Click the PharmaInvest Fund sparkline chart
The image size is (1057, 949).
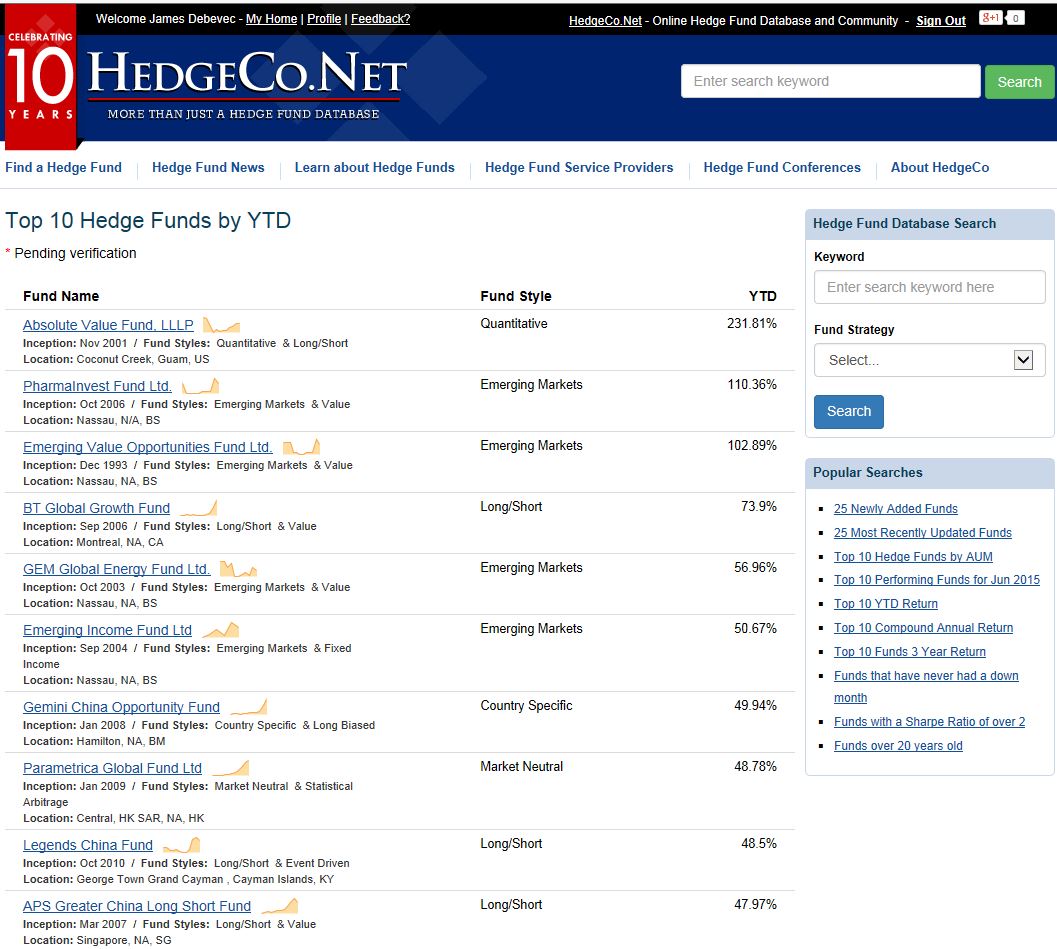[200, 386]
